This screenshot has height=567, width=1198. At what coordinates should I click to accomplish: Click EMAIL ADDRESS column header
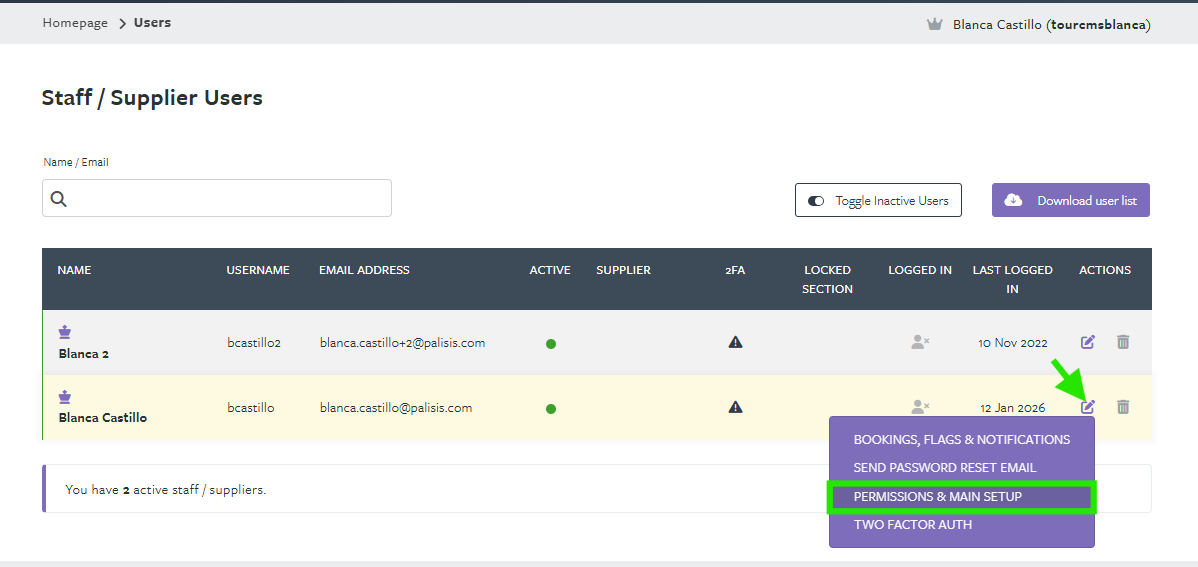[364, 270]
